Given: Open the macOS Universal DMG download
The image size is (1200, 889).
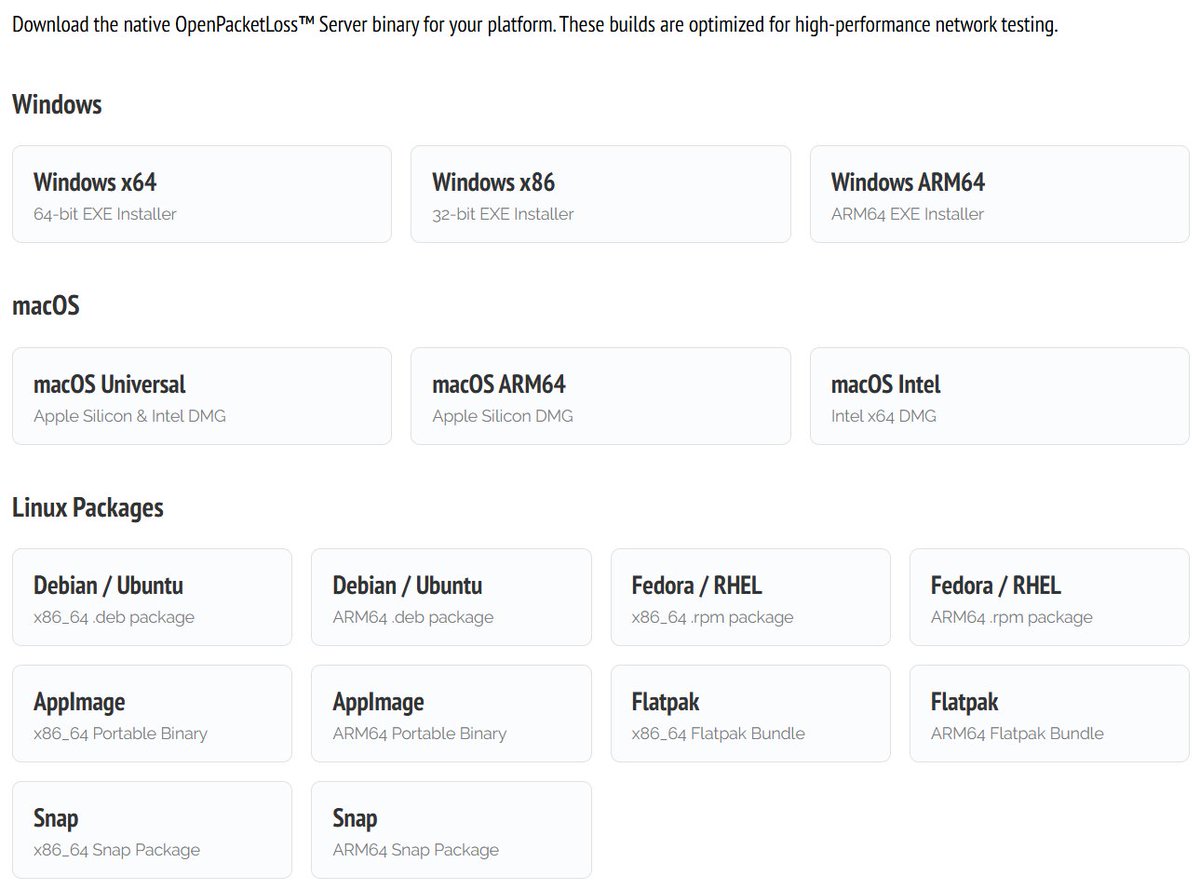Looking at the screenshot, I should point(202,396).
